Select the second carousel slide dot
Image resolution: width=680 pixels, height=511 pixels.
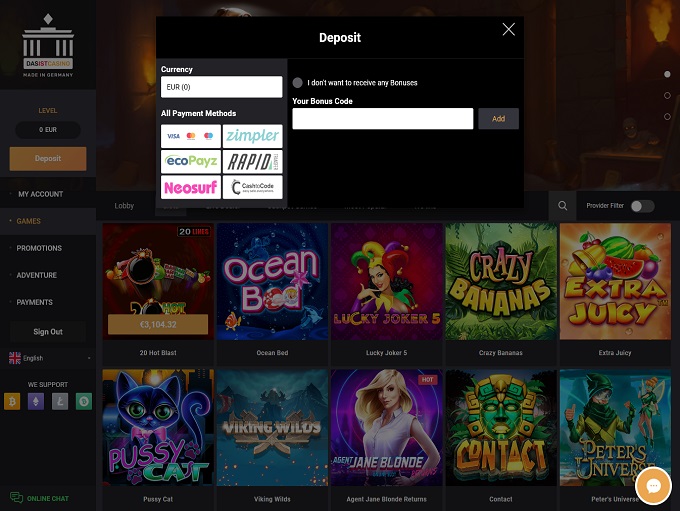pyautogui.click(x=667, y=96)
